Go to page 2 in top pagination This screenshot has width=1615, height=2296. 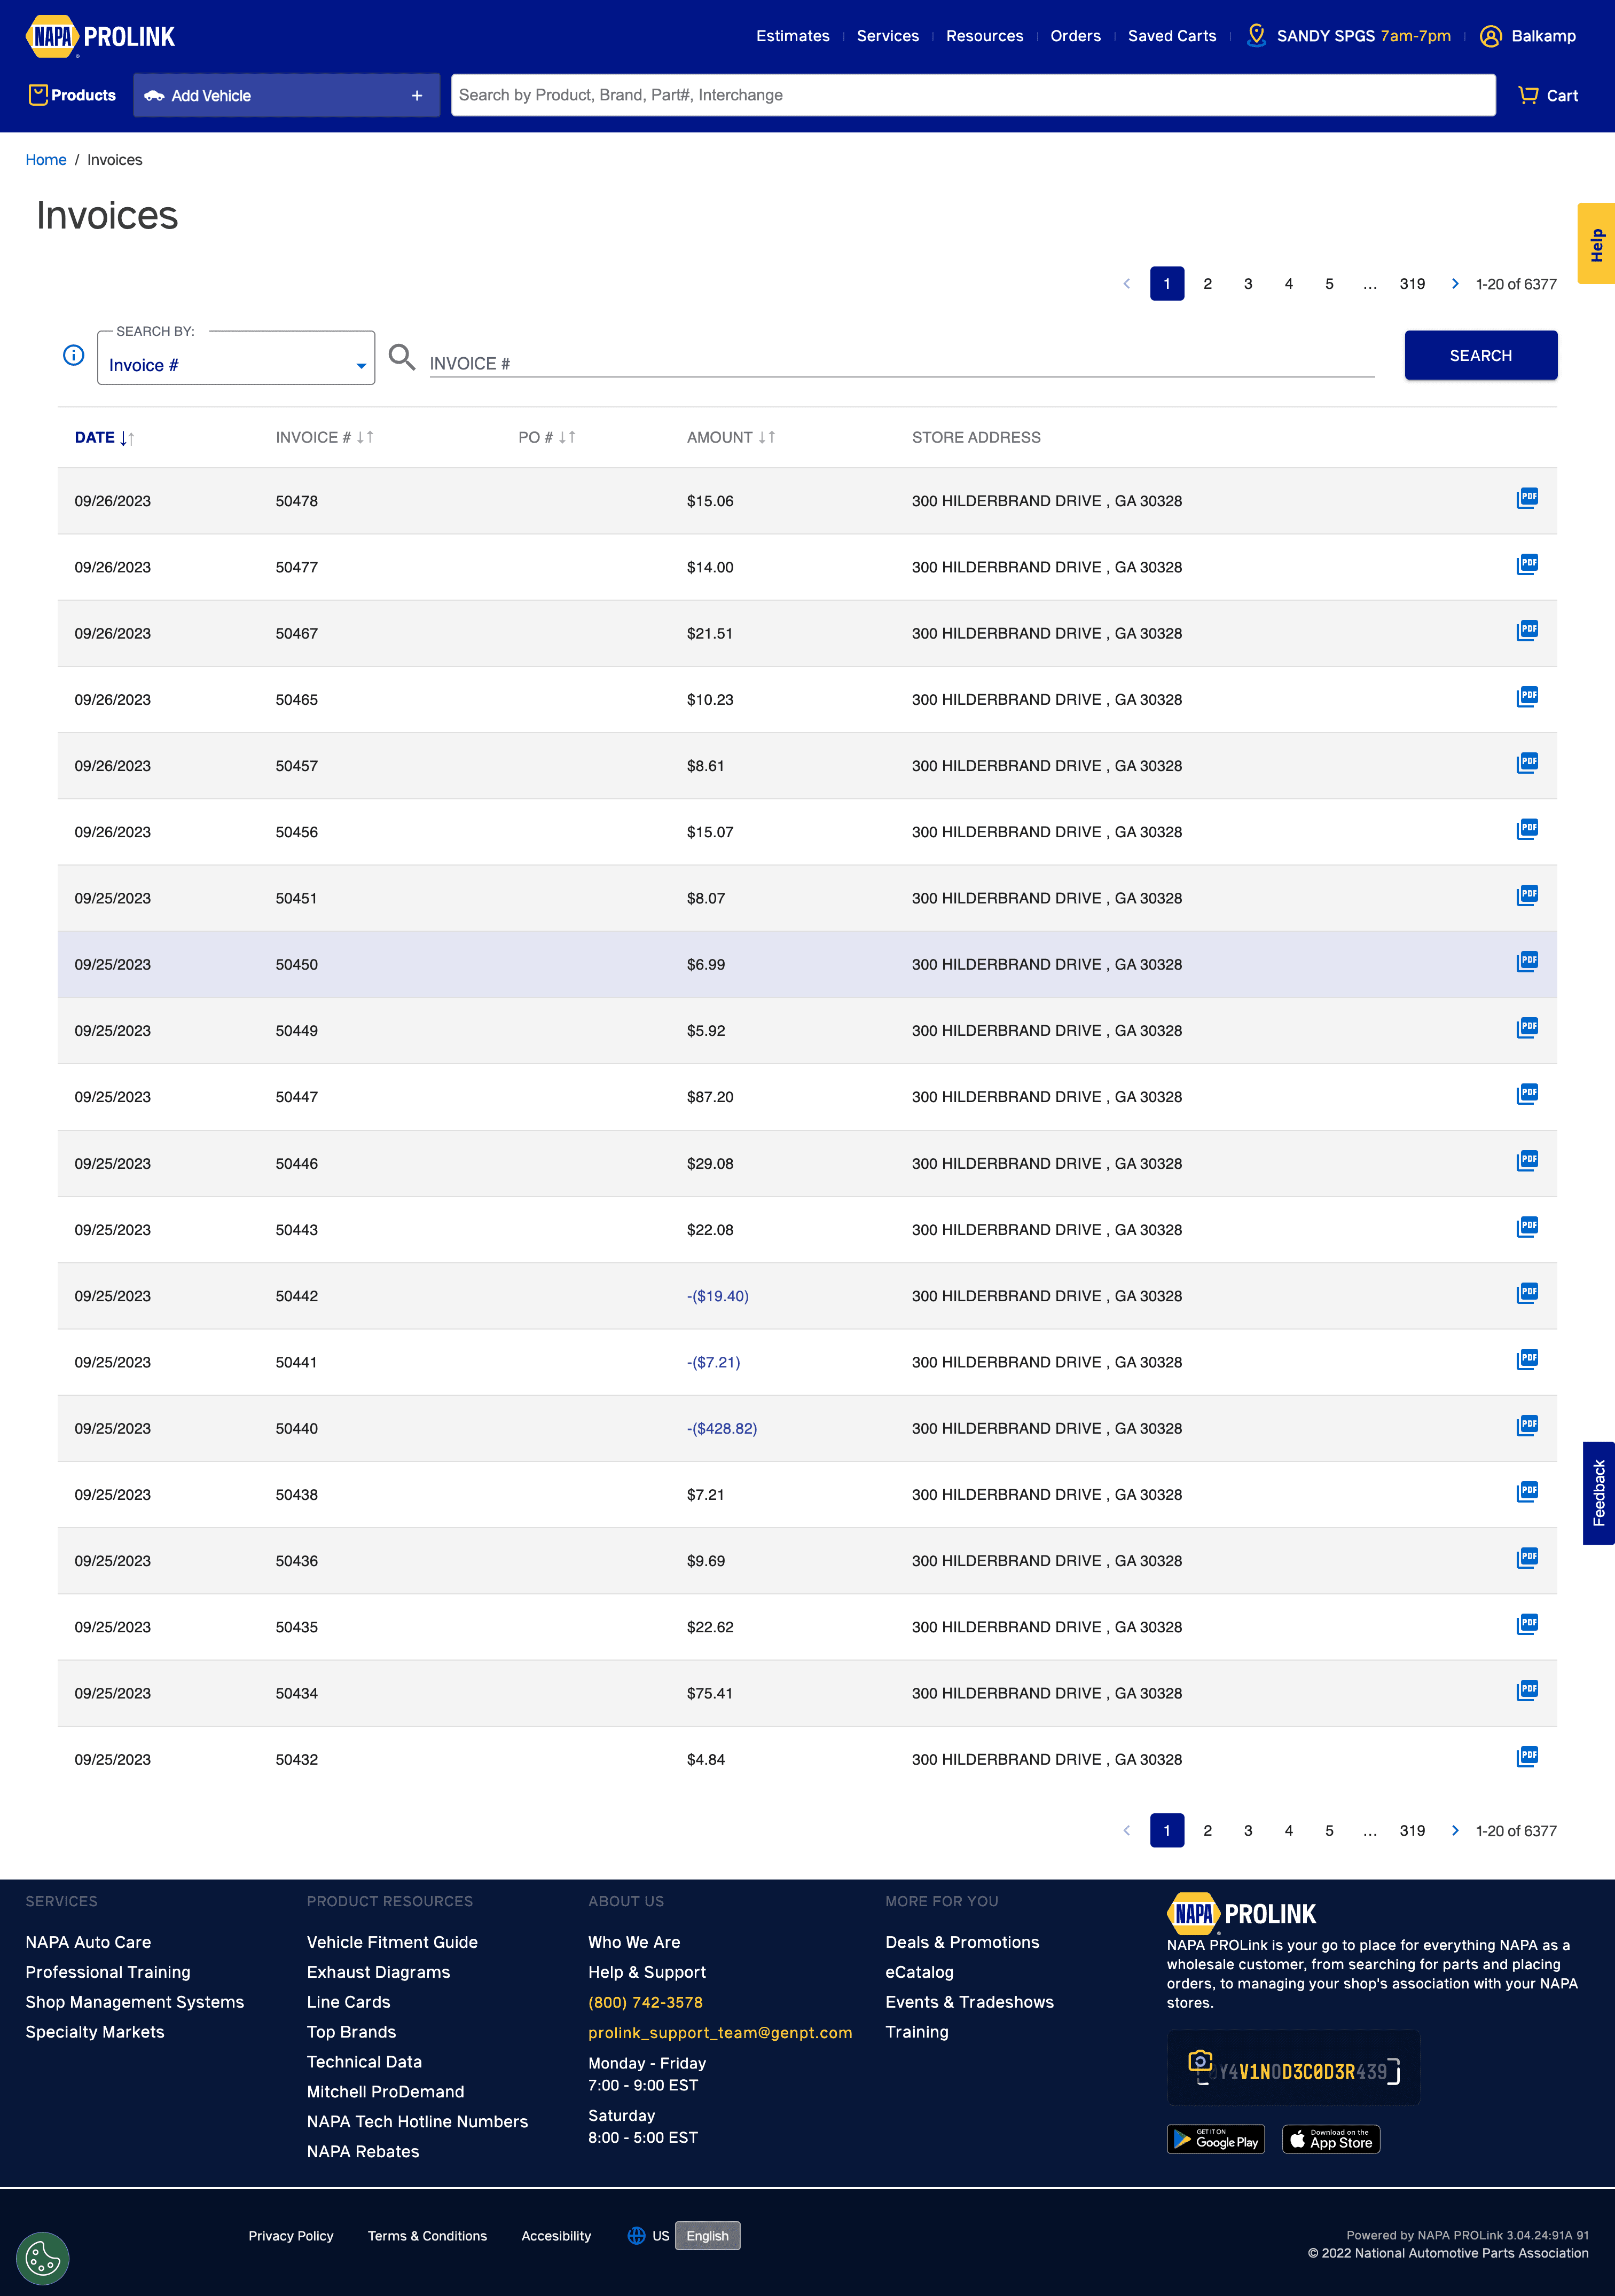(x=1207, y=284)
